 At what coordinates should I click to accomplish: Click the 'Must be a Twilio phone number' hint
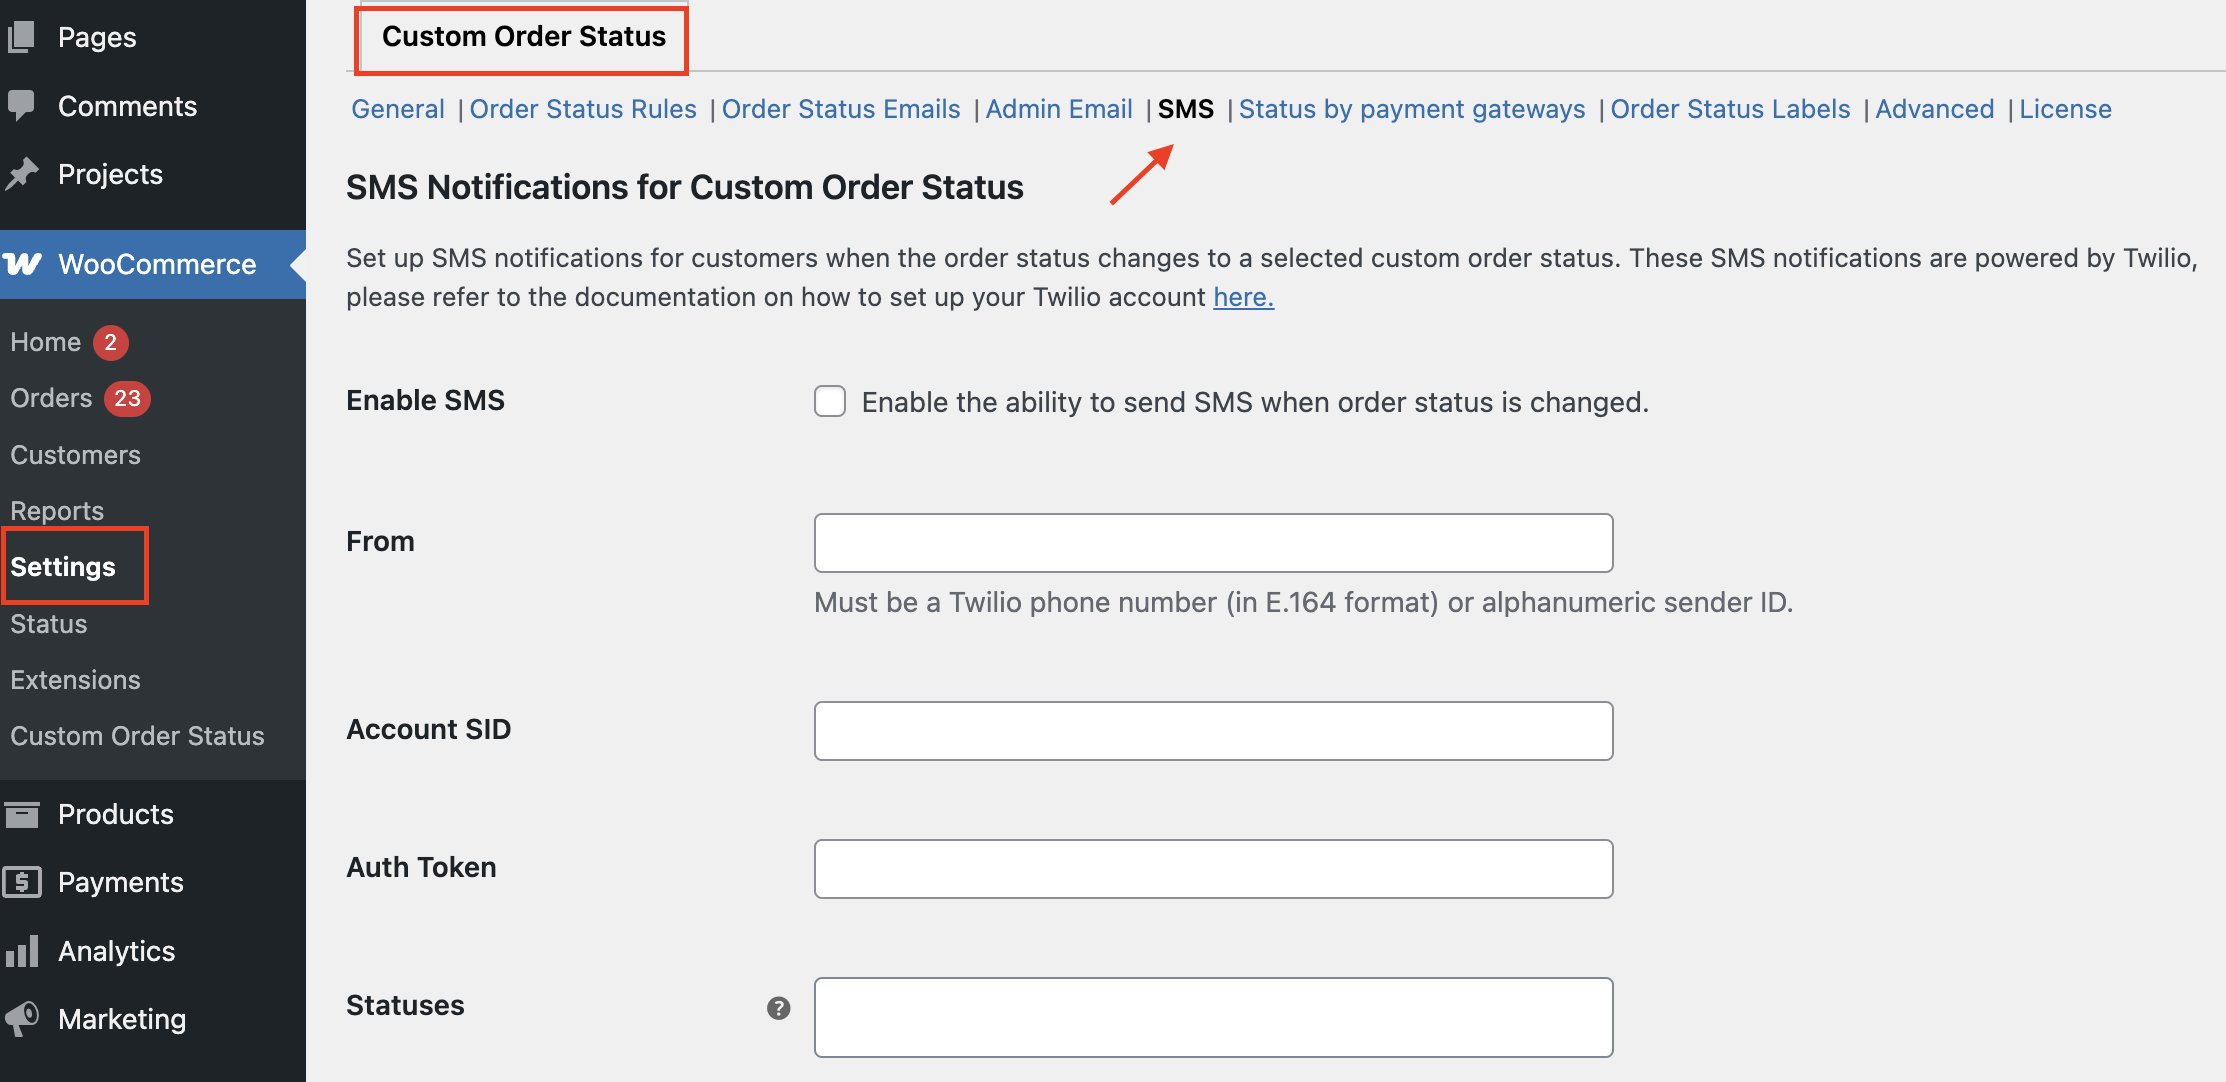[x=1304, y=602]
